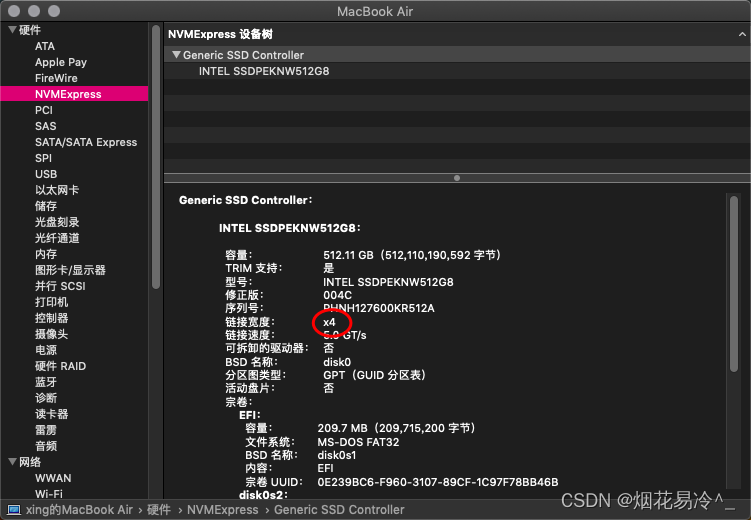
Task: Click revision value 004C
Action: (337, 295)
